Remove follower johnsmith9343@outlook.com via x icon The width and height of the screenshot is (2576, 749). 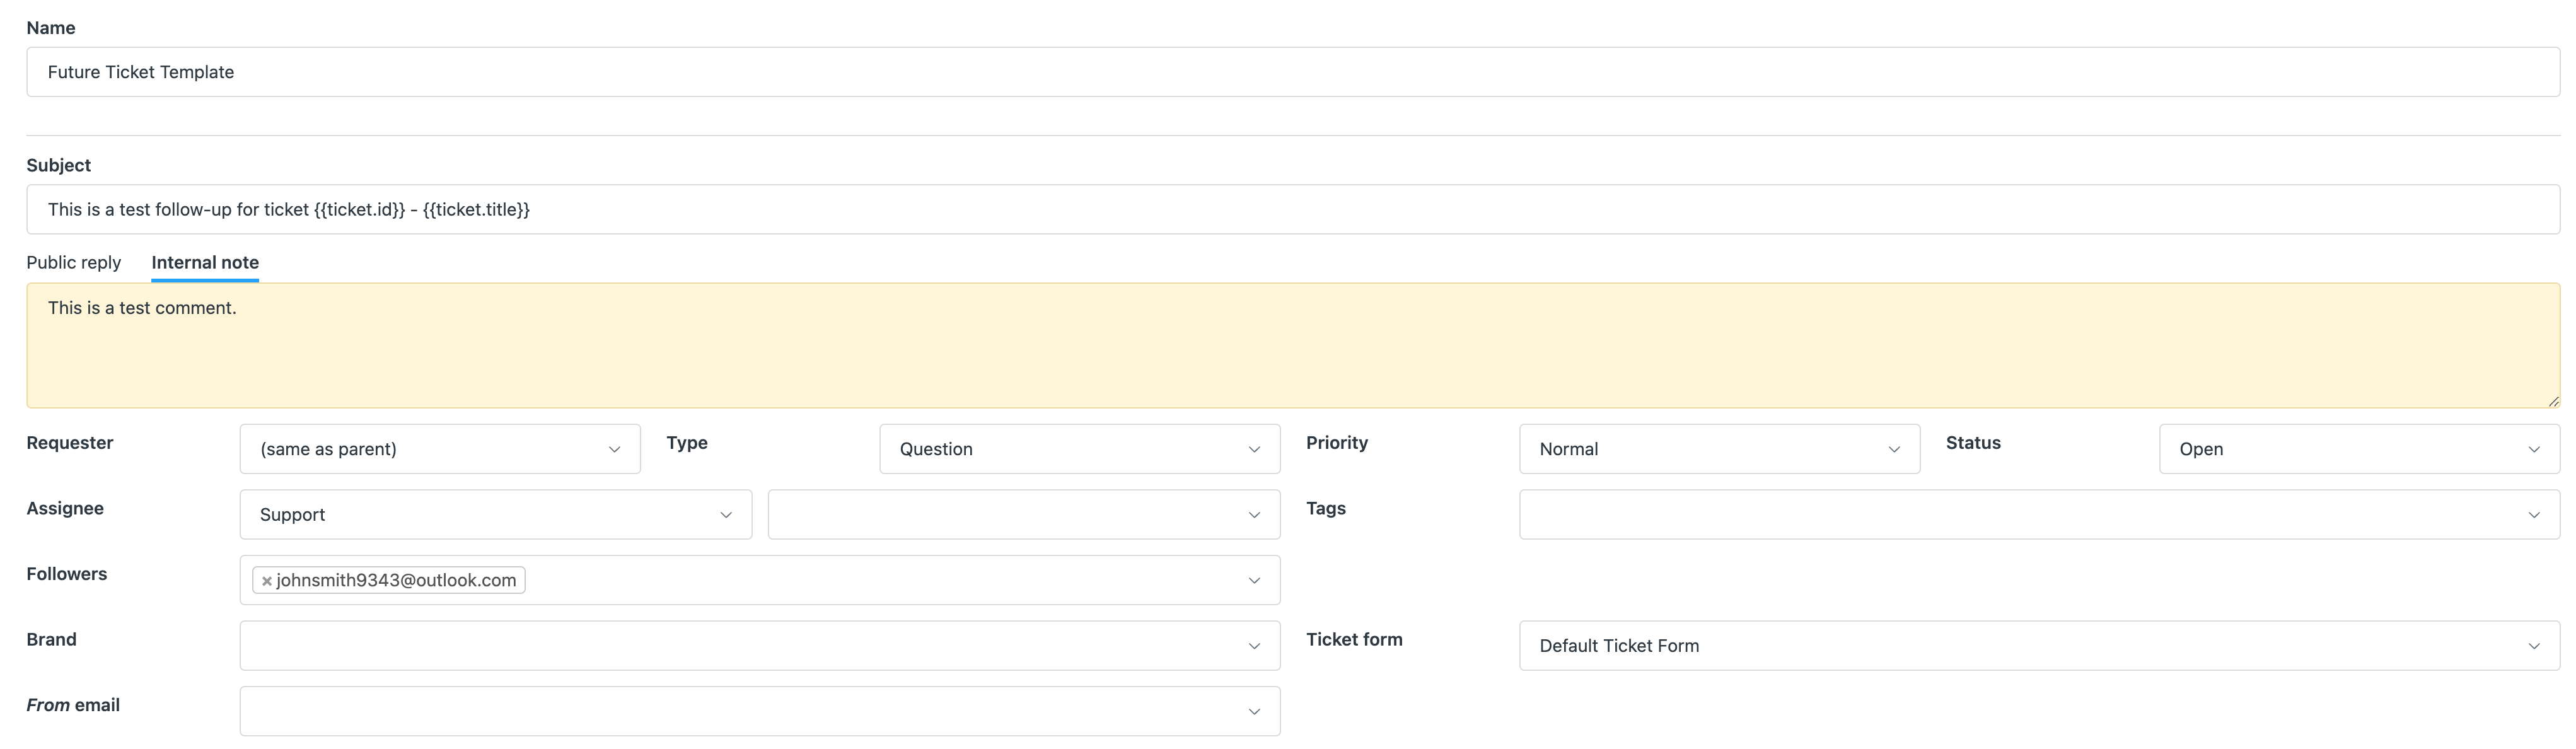[267, 581]
